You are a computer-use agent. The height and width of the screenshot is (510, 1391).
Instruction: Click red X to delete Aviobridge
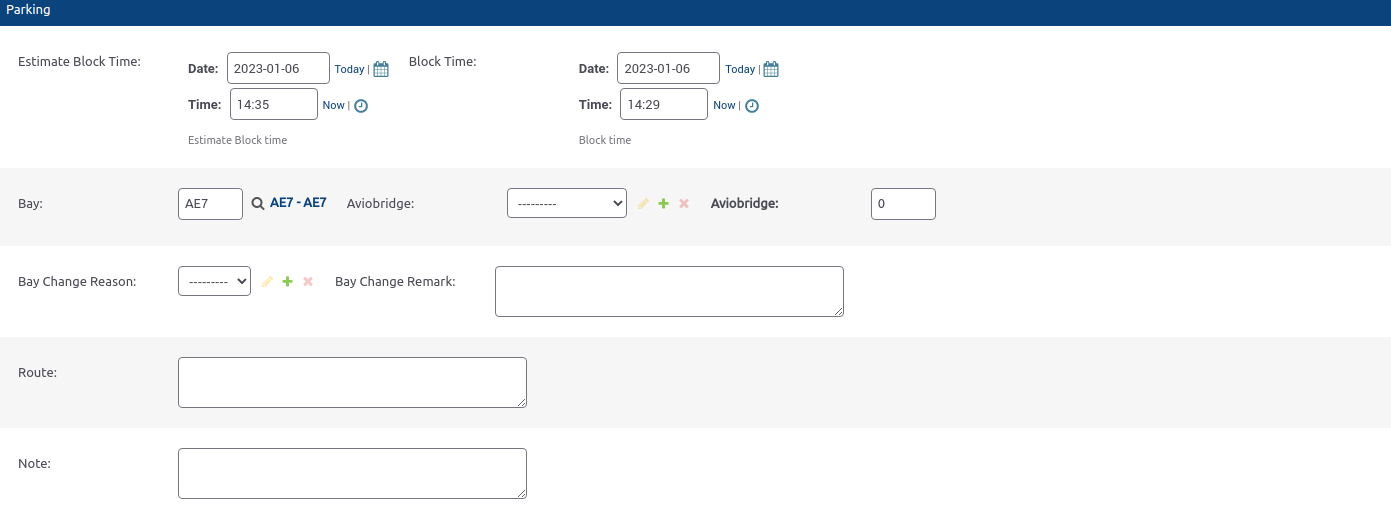coord(684,203)
